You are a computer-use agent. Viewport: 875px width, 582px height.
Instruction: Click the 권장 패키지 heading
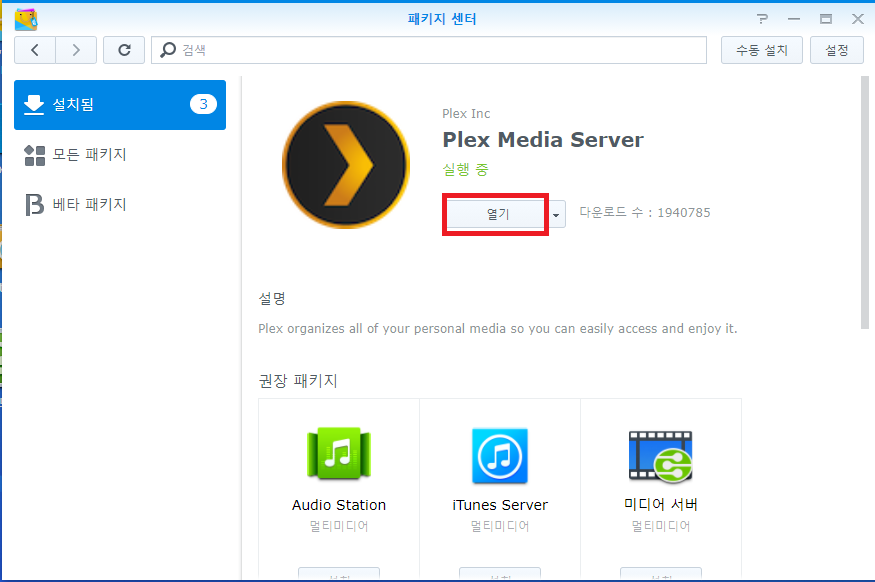[x=298, y=381]
